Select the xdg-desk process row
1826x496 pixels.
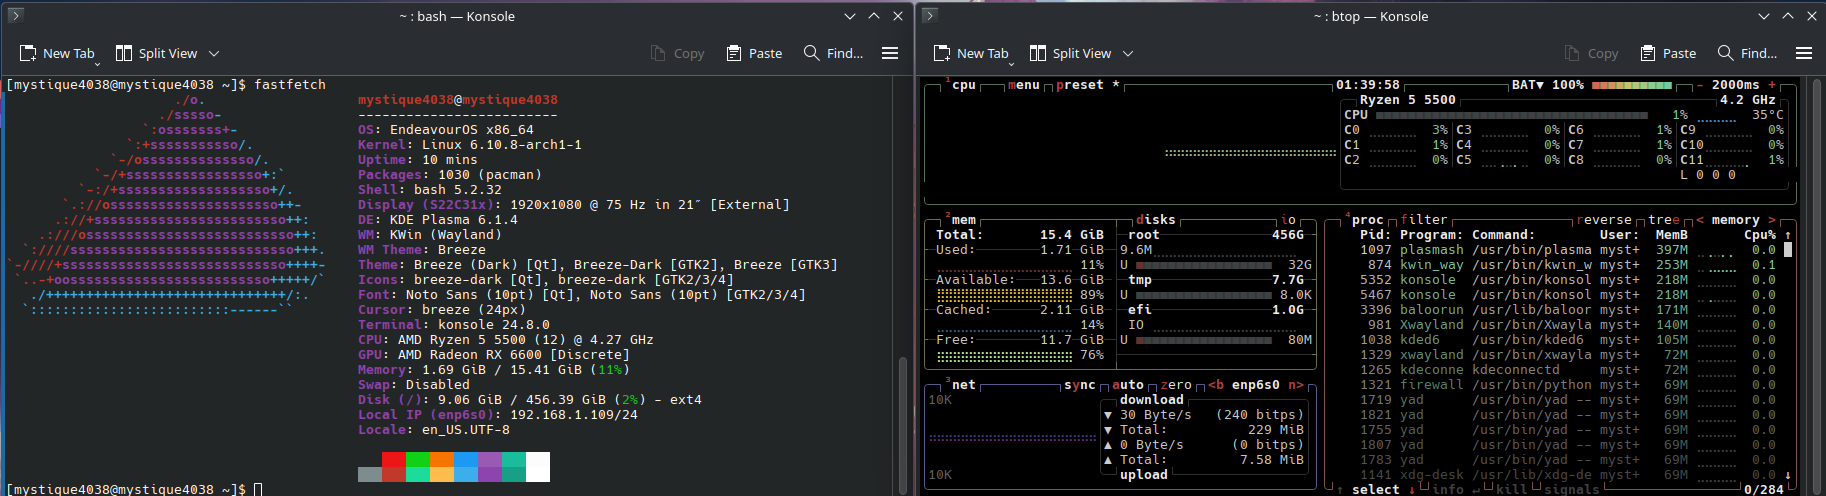(1567, 475)
